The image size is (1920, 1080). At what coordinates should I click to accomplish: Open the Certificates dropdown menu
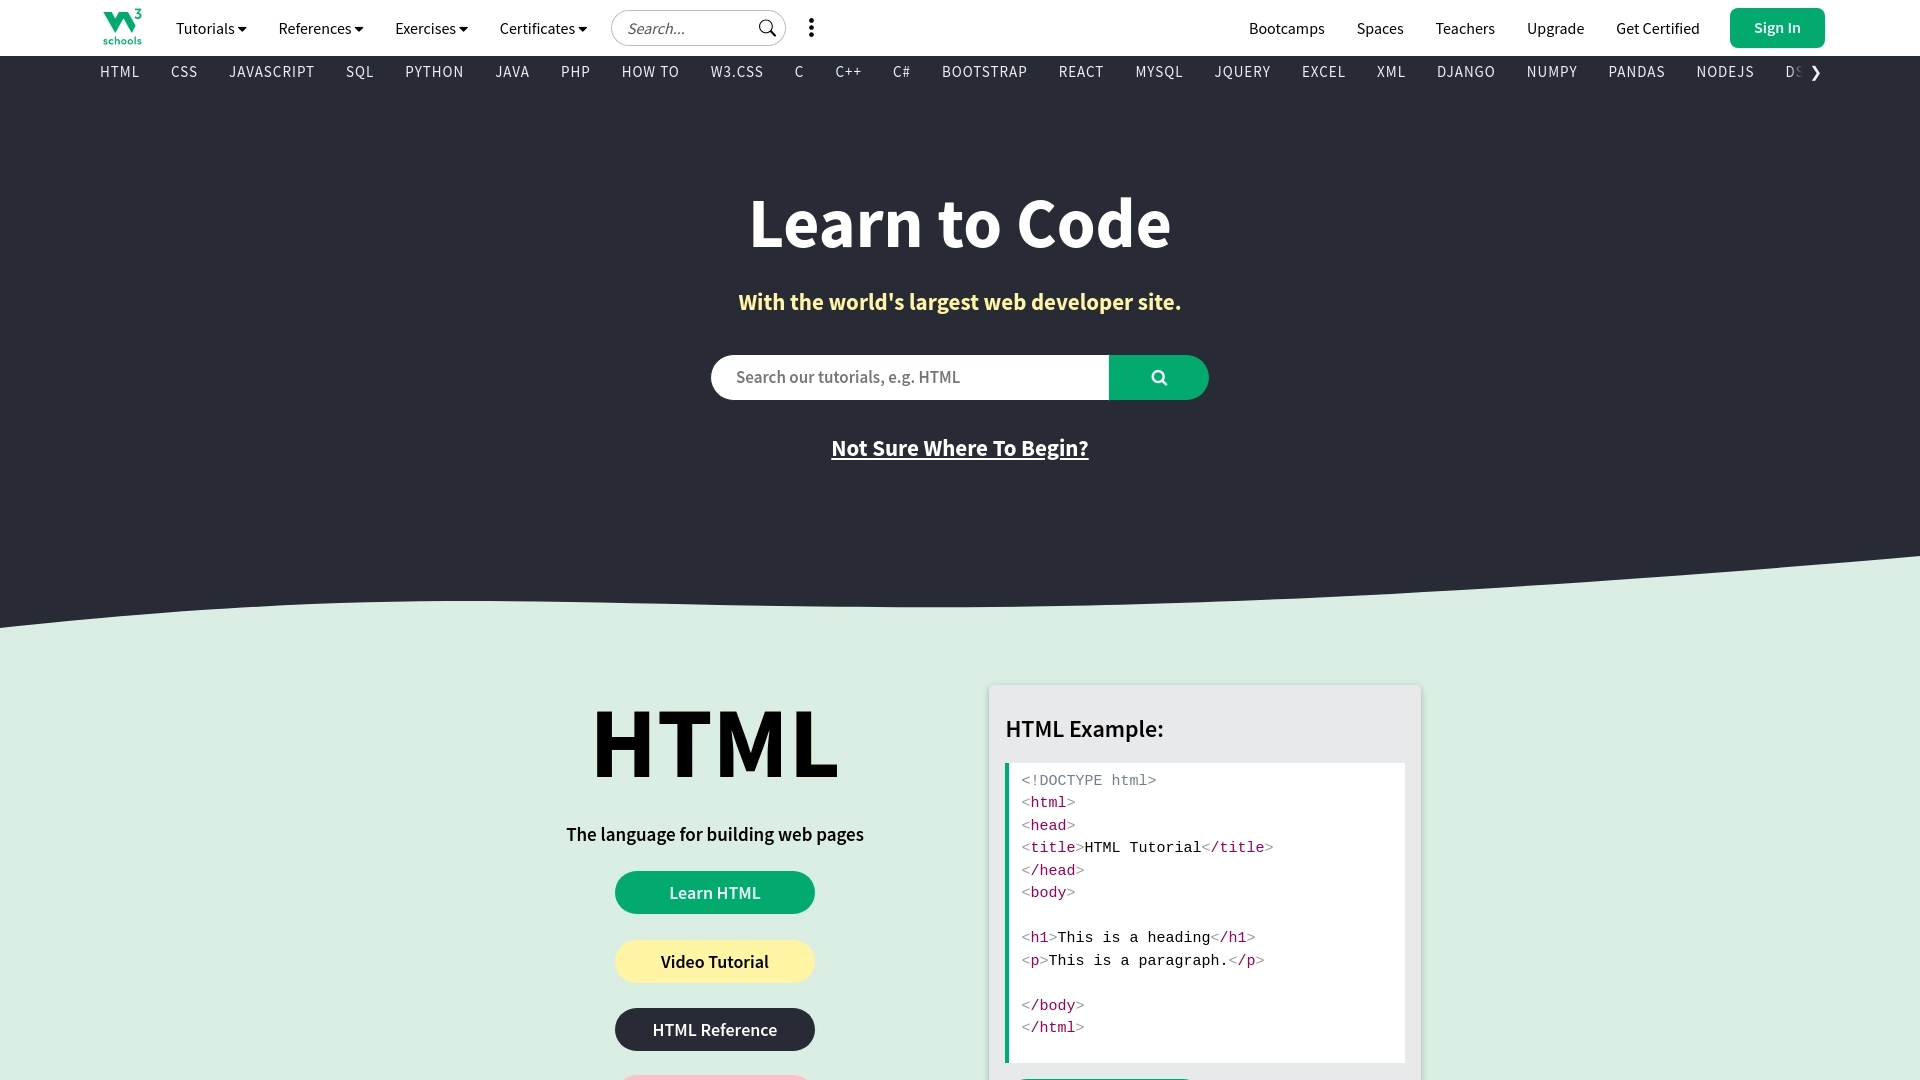[543, 28]
